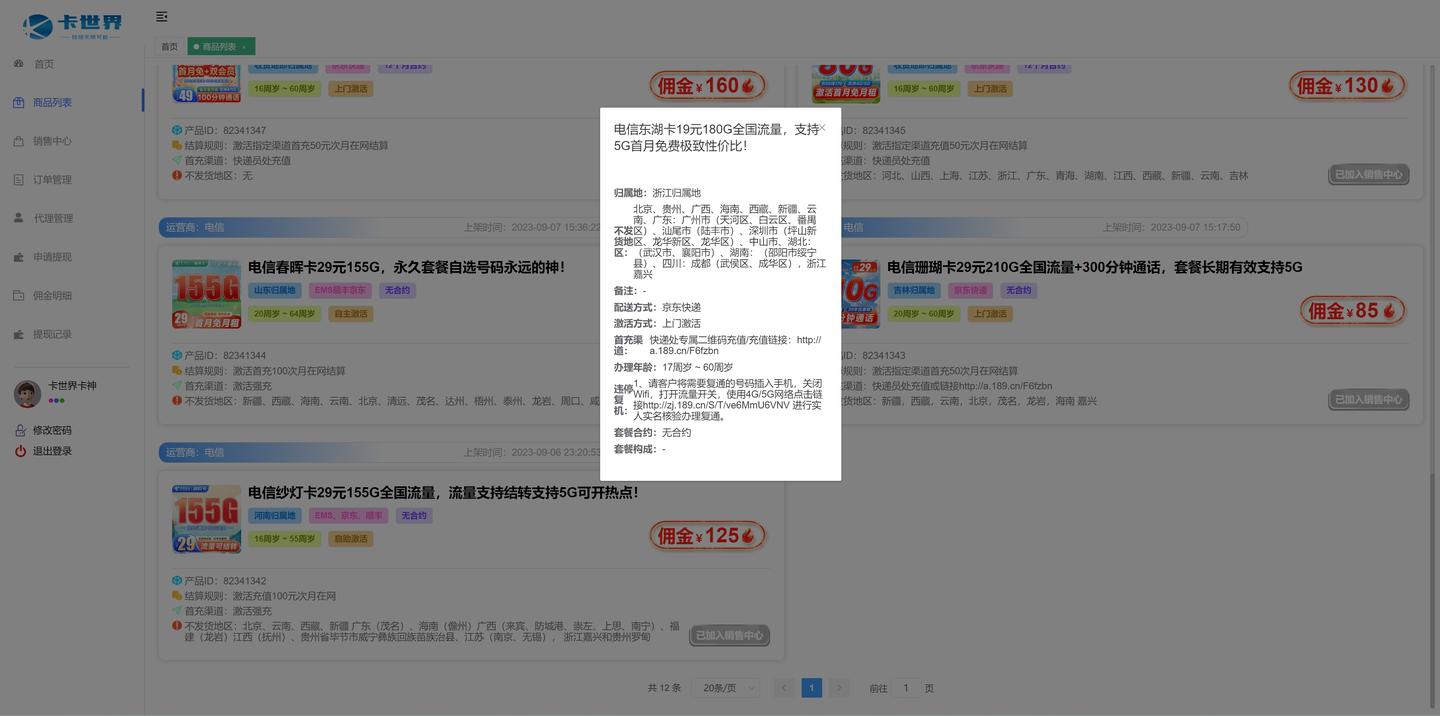The width and height of the screenshot is (1440, 716).
Task: Click the 首页 dashboard icon in sidebar
Action: (19, 64)
